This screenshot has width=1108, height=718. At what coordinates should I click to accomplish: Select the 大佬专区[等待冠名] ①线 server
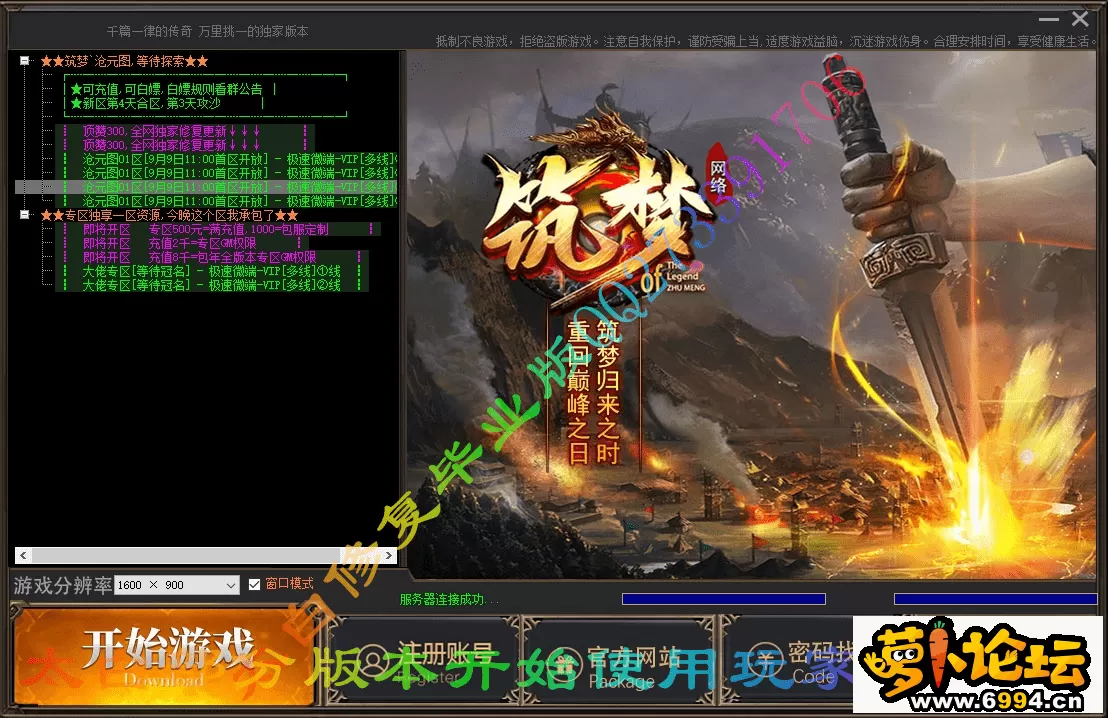(212, 271)
